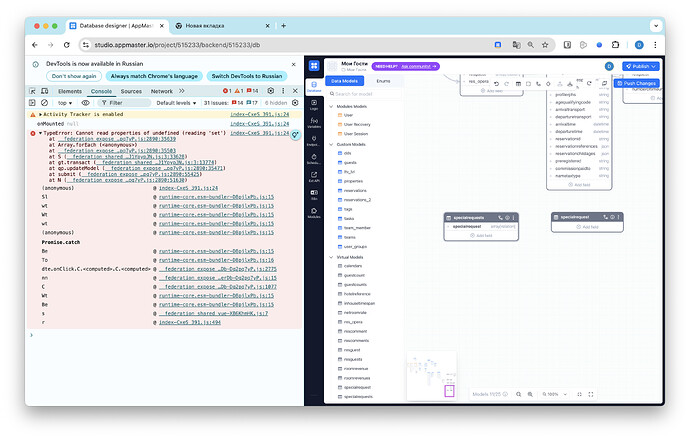Click the Don't show again button
The image size is (690, 438).
click(x=74, y=76)
